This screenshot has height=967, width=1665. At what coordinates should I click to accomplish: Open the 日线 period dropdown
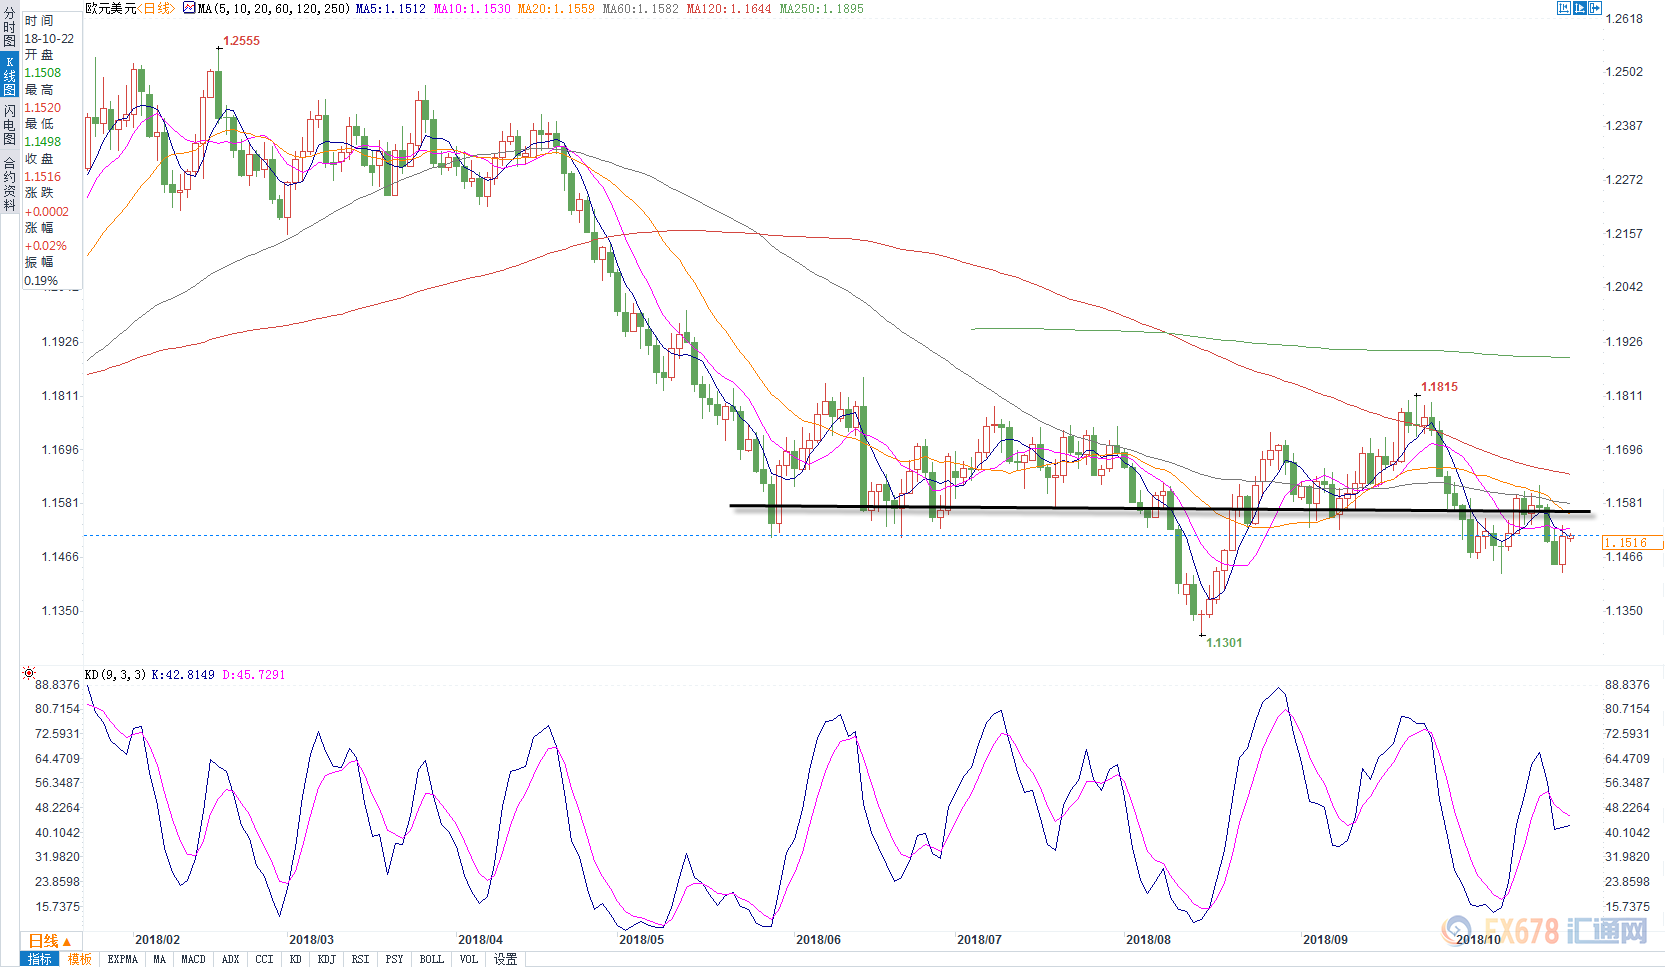49,941
